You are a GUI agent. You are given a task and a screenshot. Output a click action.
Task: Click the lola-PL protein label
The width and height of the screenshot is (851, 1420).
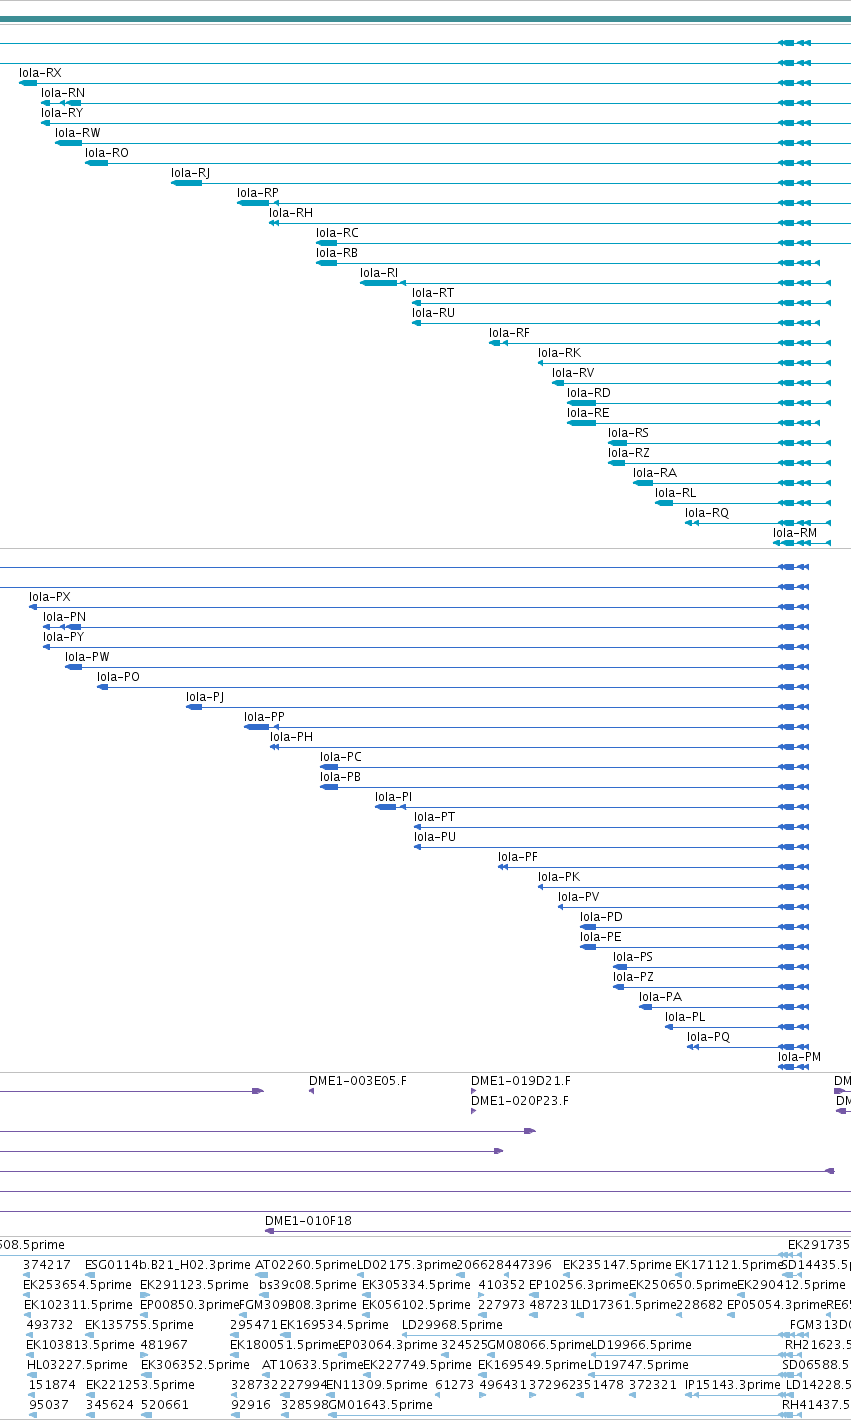685,1017
